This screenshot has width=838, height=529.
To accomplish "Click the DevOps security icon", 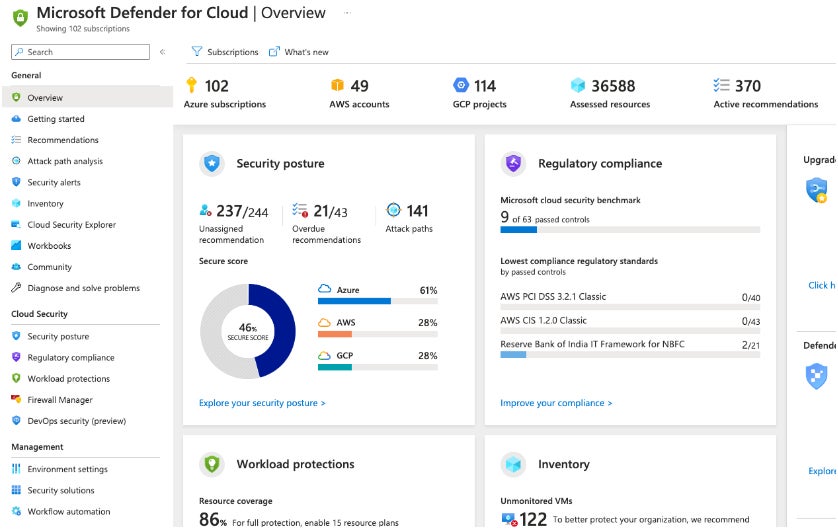I will (16, 421).
